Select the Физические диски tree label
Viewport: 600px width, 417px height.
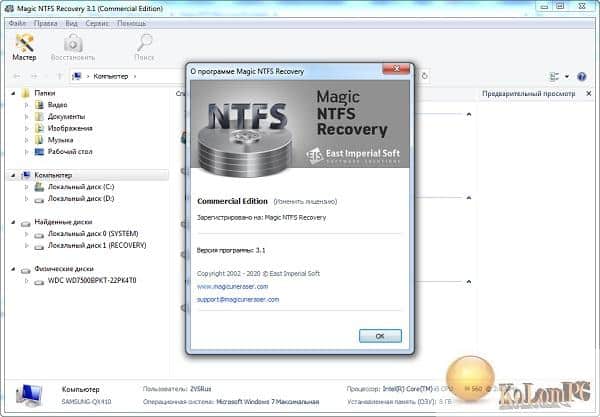click(x=64, y=269)
